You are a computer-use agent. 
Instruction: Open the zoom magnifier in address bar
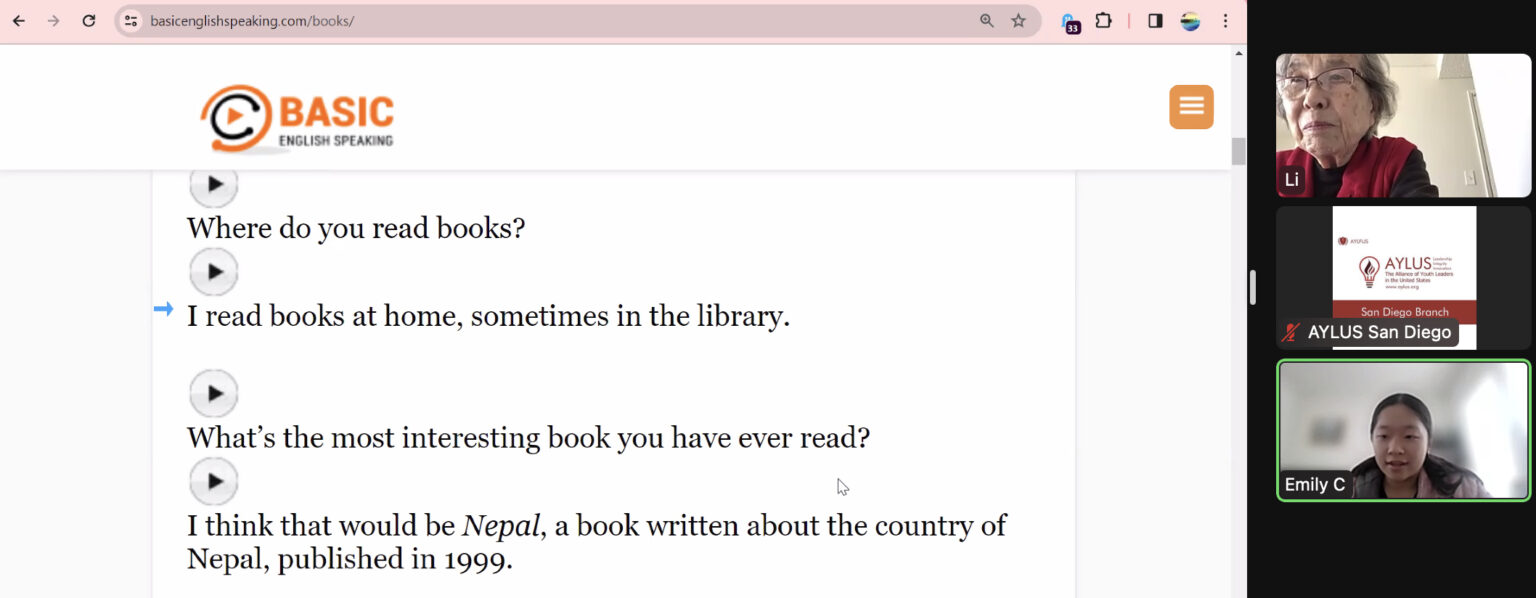987,20
